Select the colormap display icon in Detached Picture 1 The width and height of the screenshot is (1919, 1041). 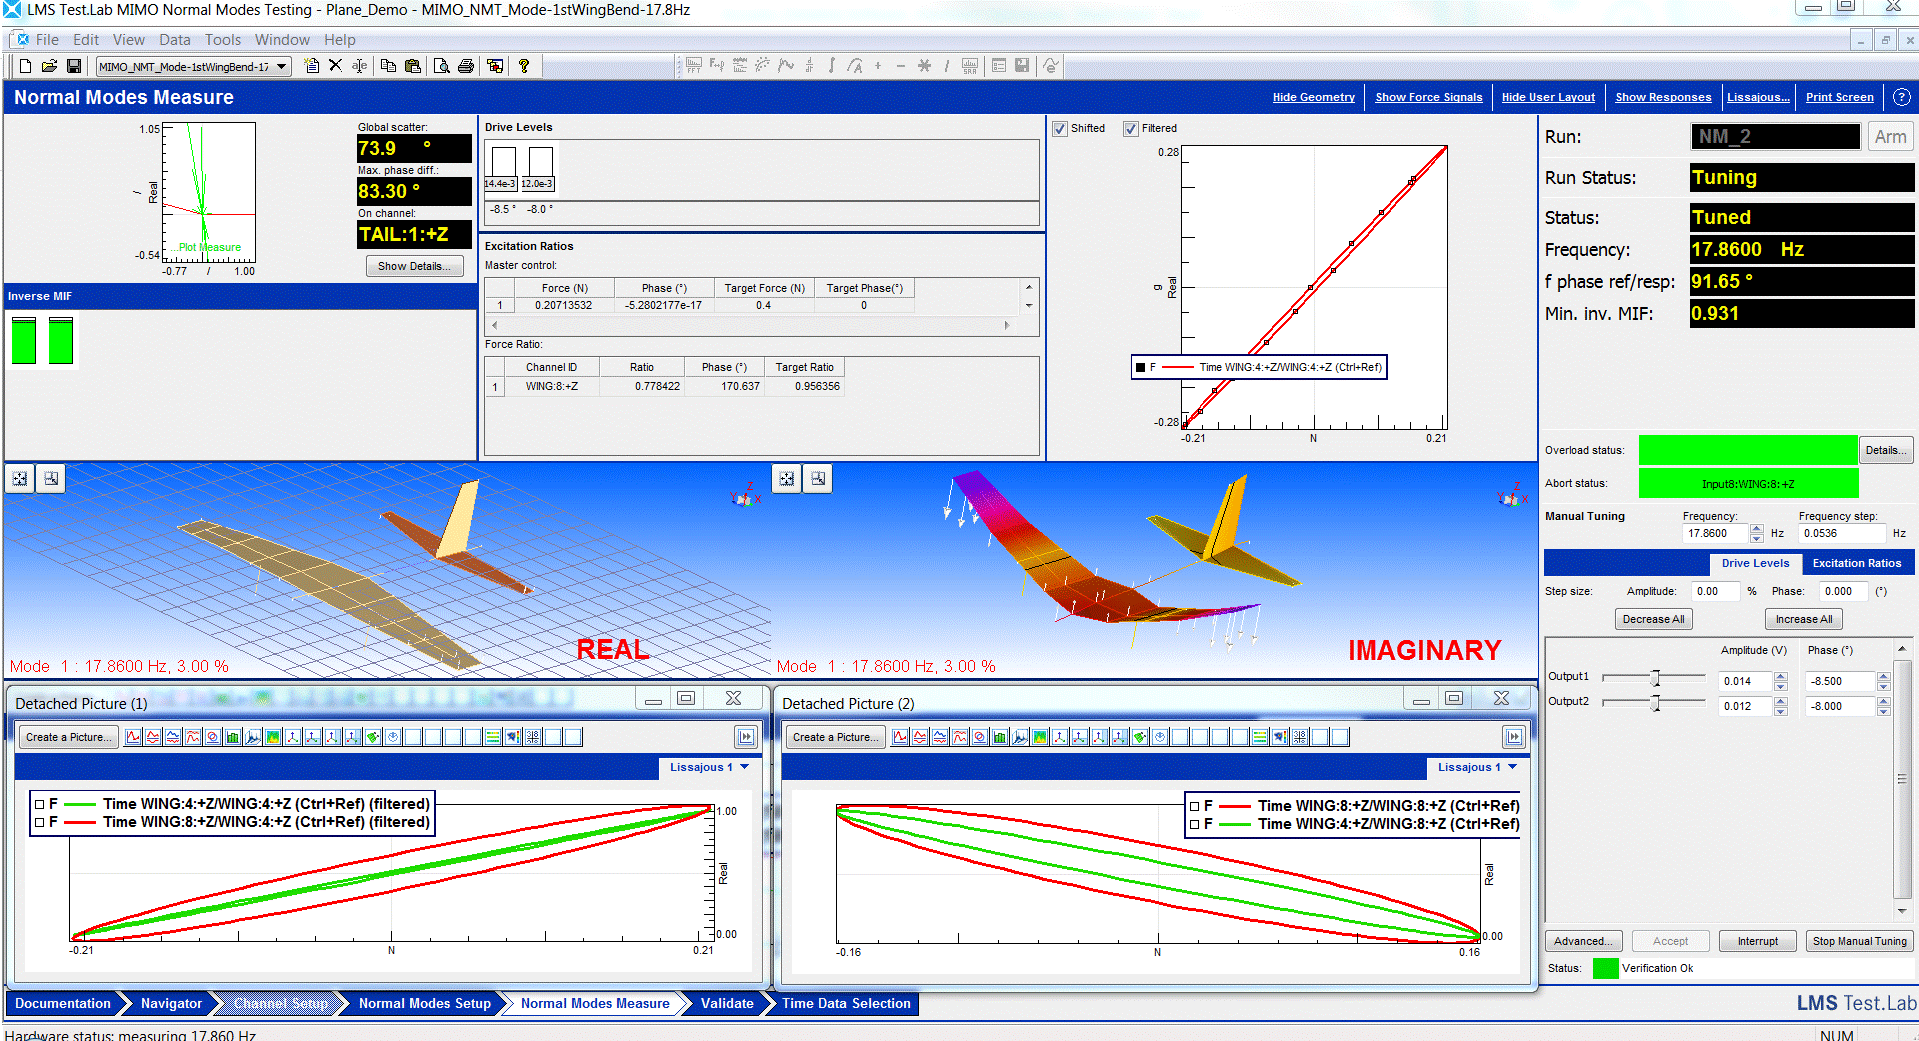[x=272, y=737]
